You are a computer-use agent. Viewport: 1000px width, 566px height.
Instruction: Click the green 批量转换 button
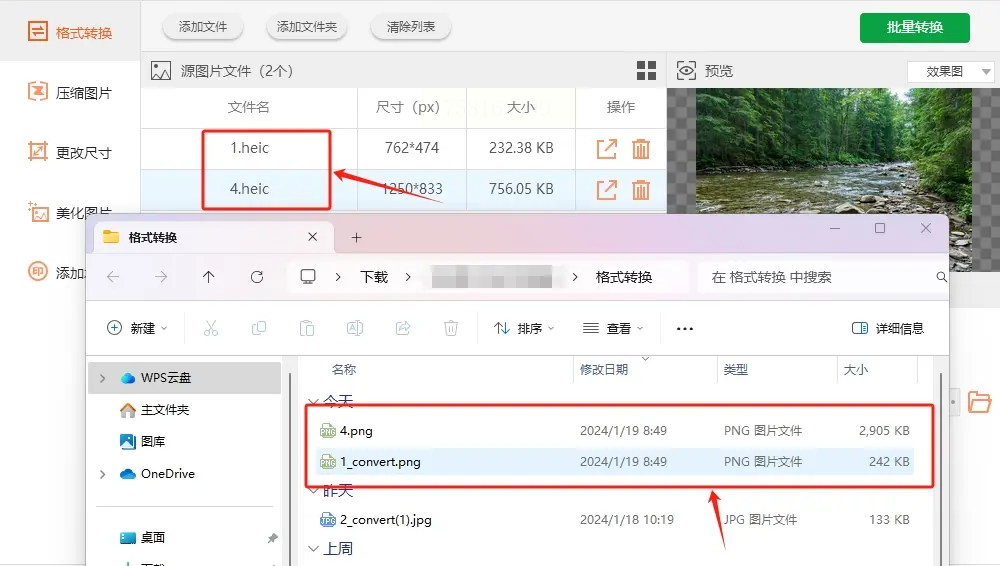[915, 27]
